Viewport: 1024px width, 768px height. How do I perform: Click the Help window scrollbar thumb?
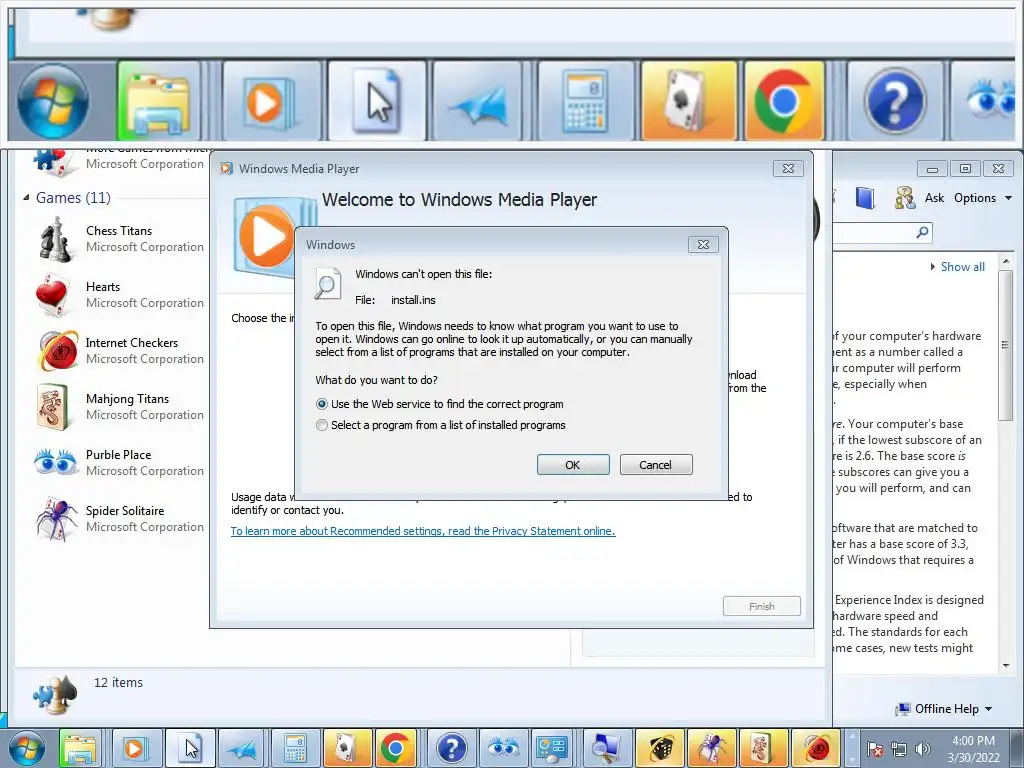coord(1006,345)
